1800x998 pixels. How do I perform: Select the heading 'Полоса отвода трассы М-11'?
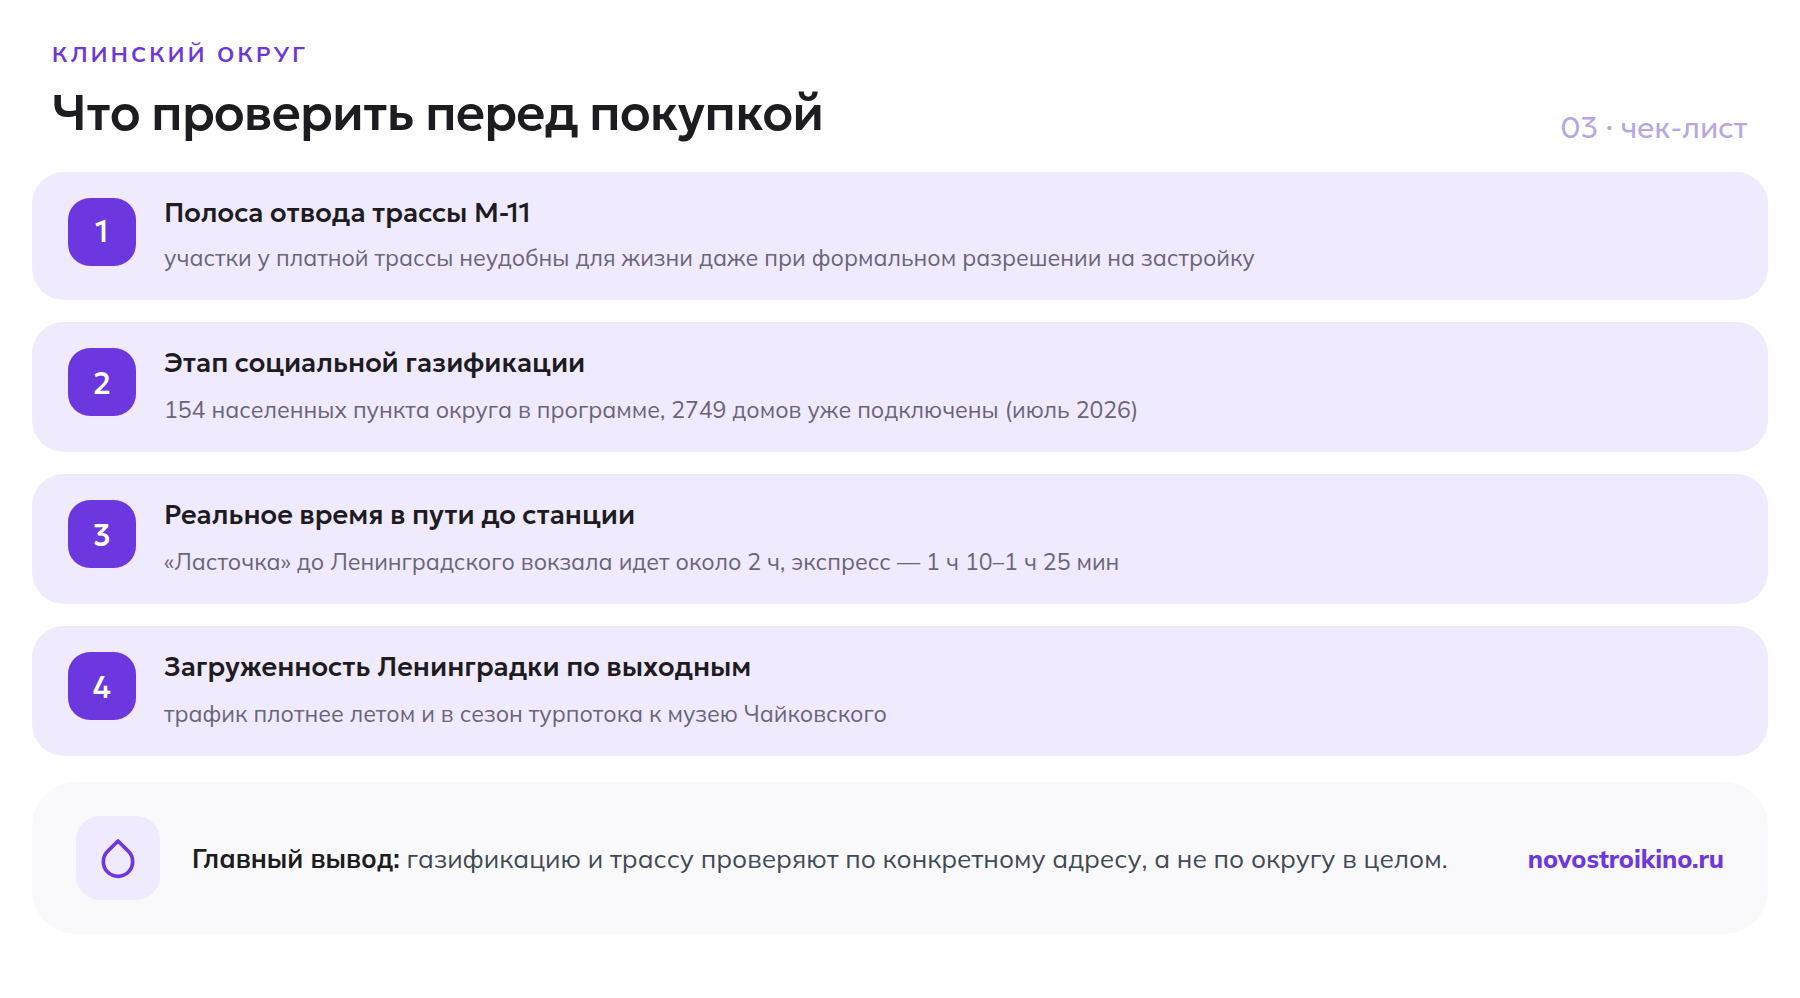347,213
